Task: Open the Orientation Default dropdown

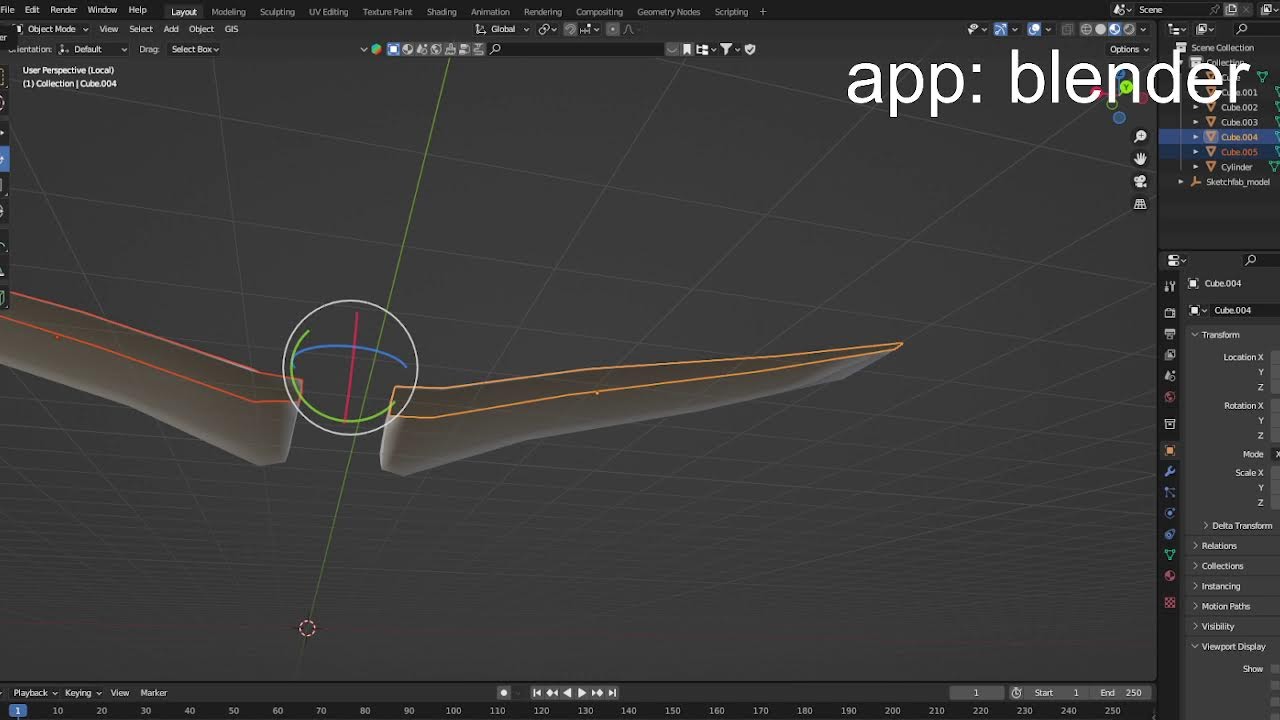Action: click(93, 49)
